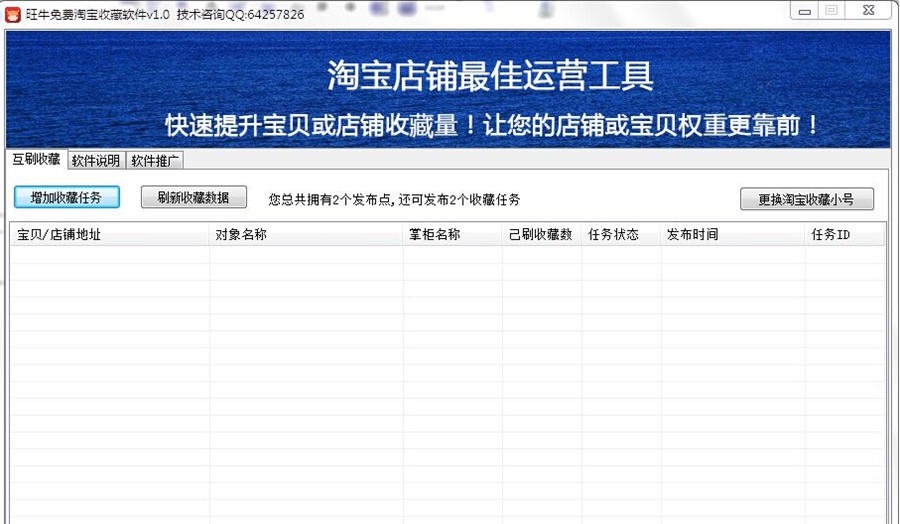Viewport: 900px width, 524px height.
Task: Switch to the 互刷收藏 tab
Action: [x=37, y=160]
